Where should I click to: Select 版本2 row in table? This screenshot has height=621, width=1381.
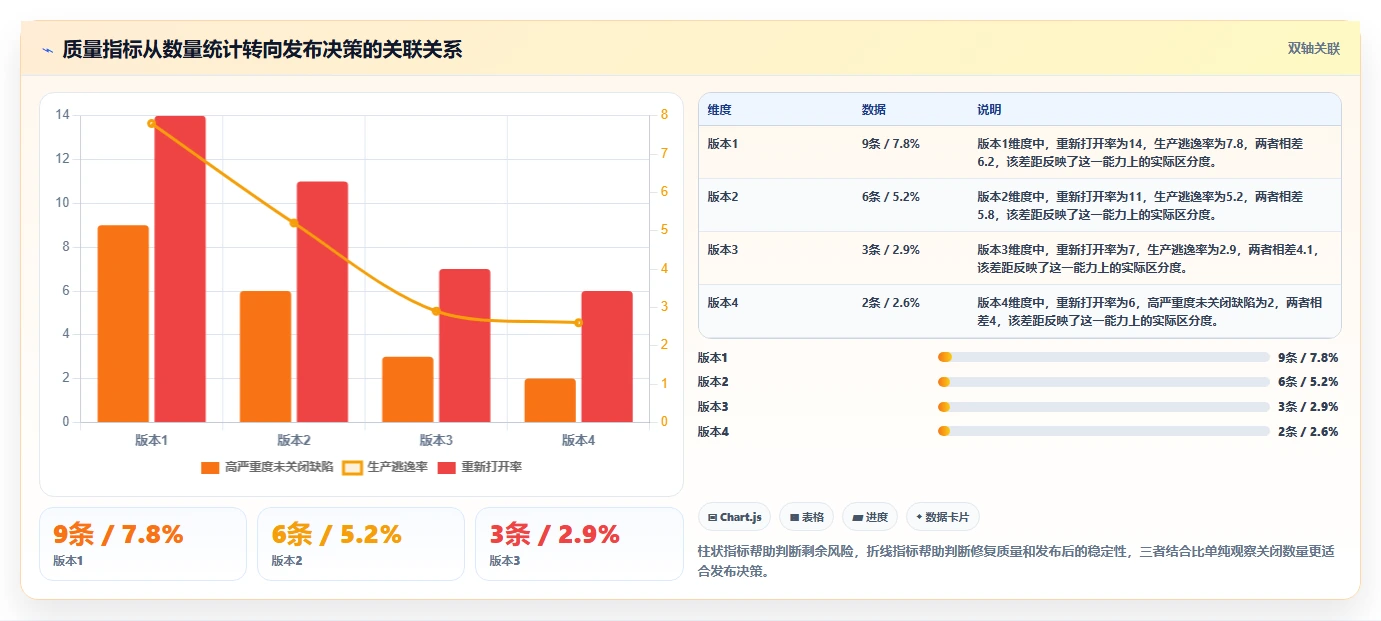(x=1019, y=205)
